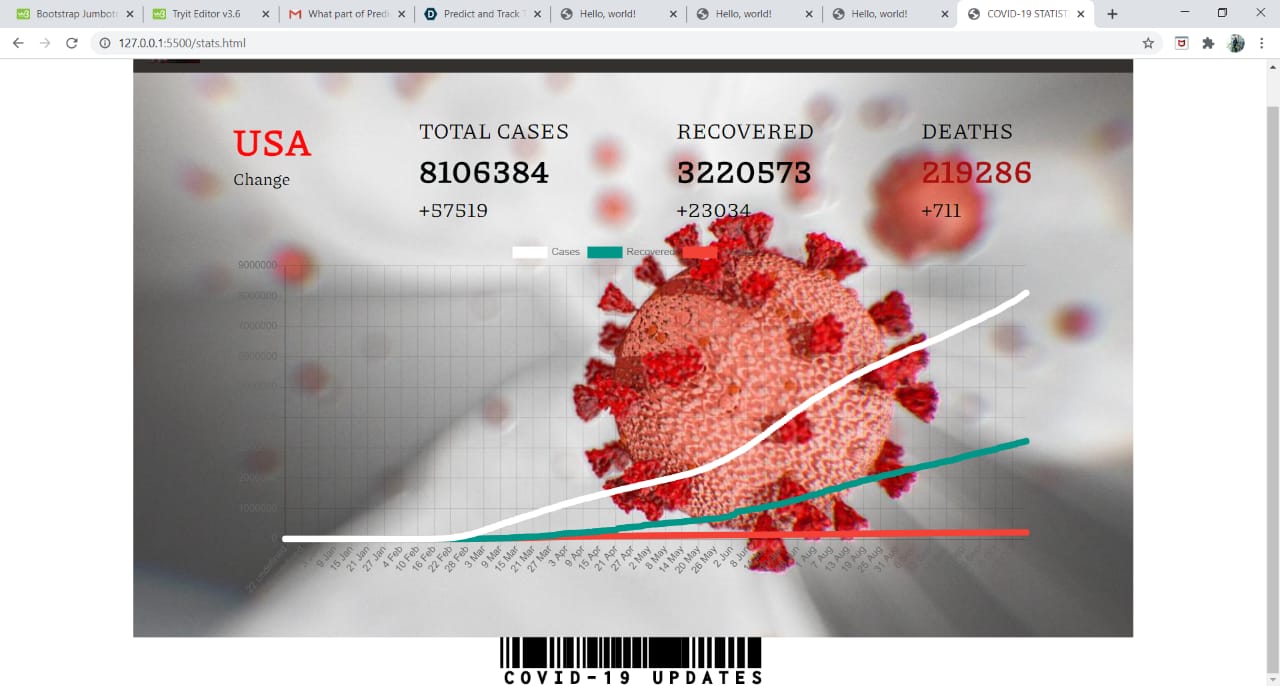The width and height of the screenshot is (1280, 686).
Task: Click the total cases value 8106384
Action: (x=484, y=173)
